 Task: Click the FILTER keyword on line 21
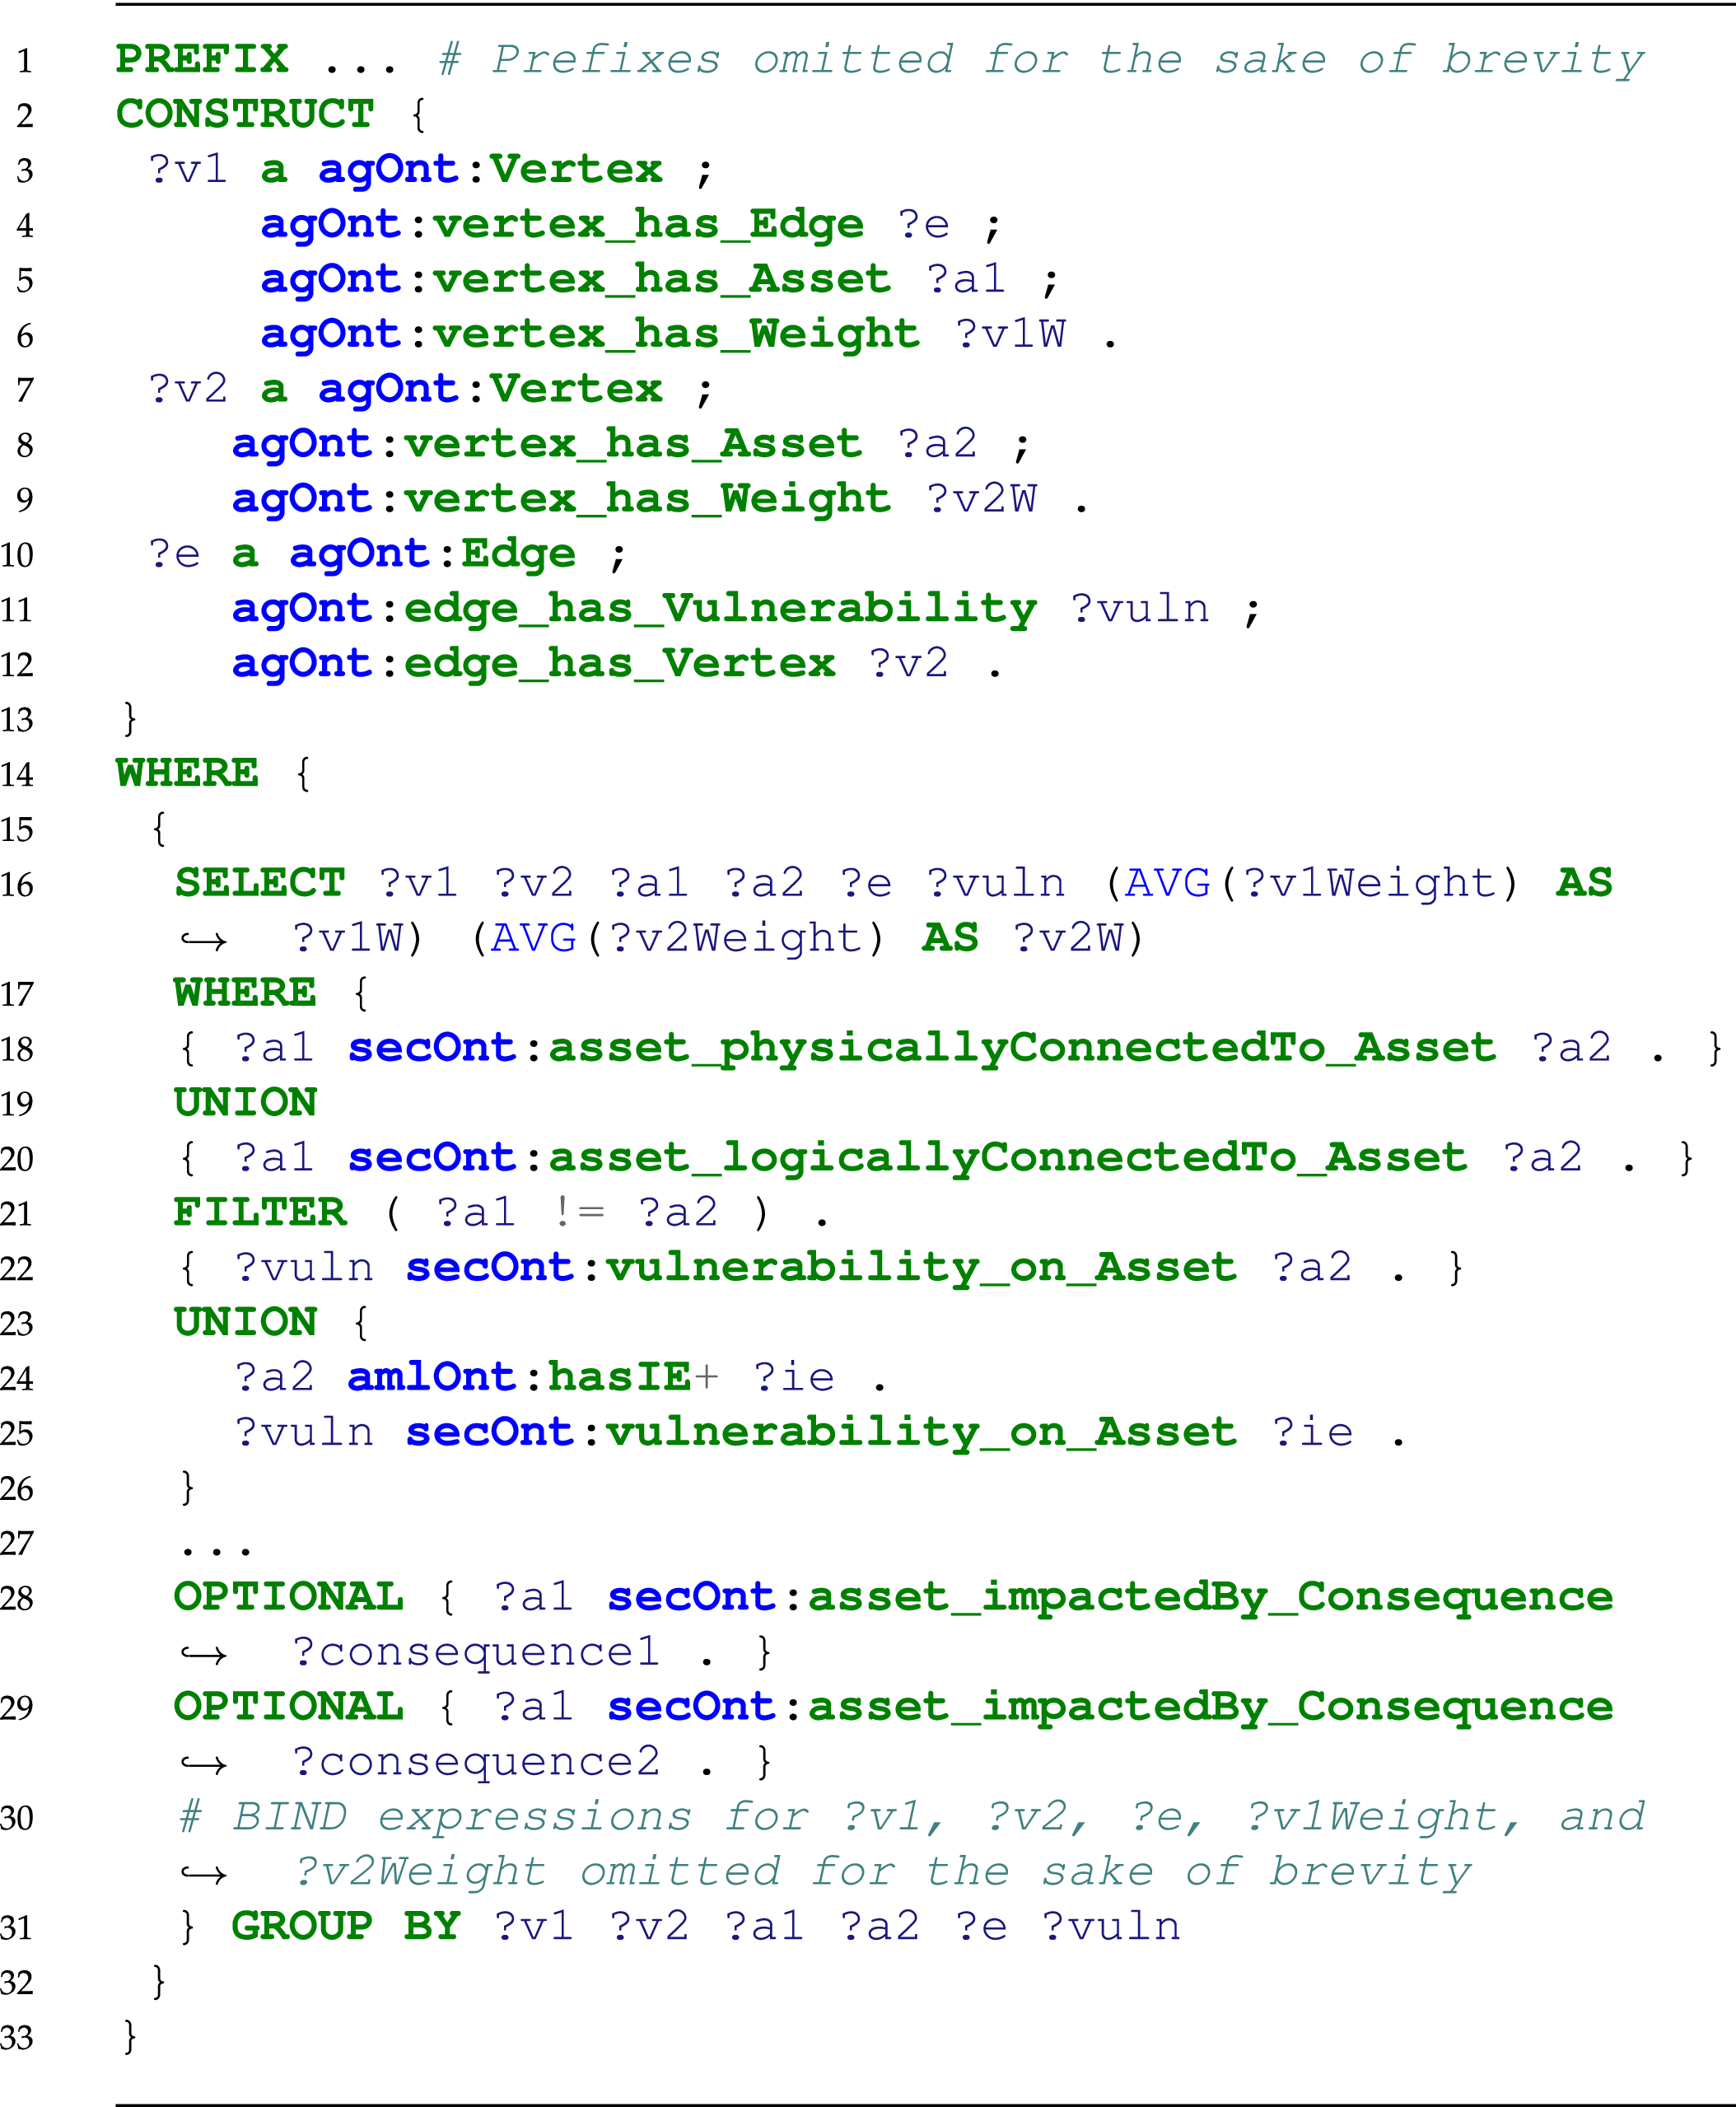[259, 1213]
